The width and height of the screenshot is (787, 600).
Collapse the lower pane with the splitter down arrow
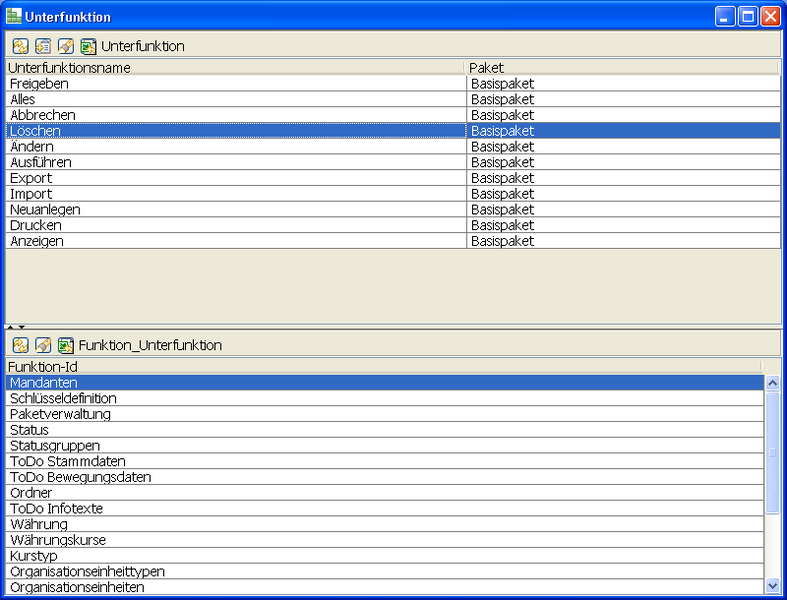[21, 327]
